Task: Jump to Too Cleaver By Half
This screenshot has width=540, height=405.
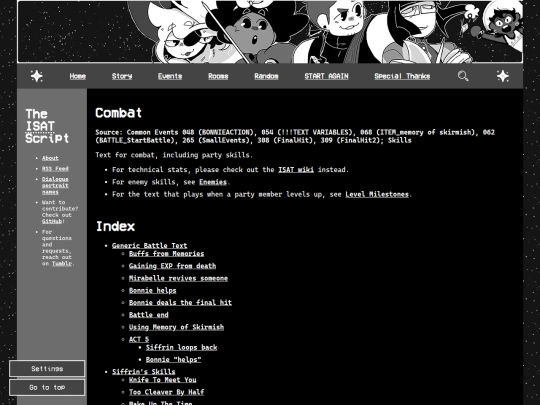Action: tap(166, 392)
